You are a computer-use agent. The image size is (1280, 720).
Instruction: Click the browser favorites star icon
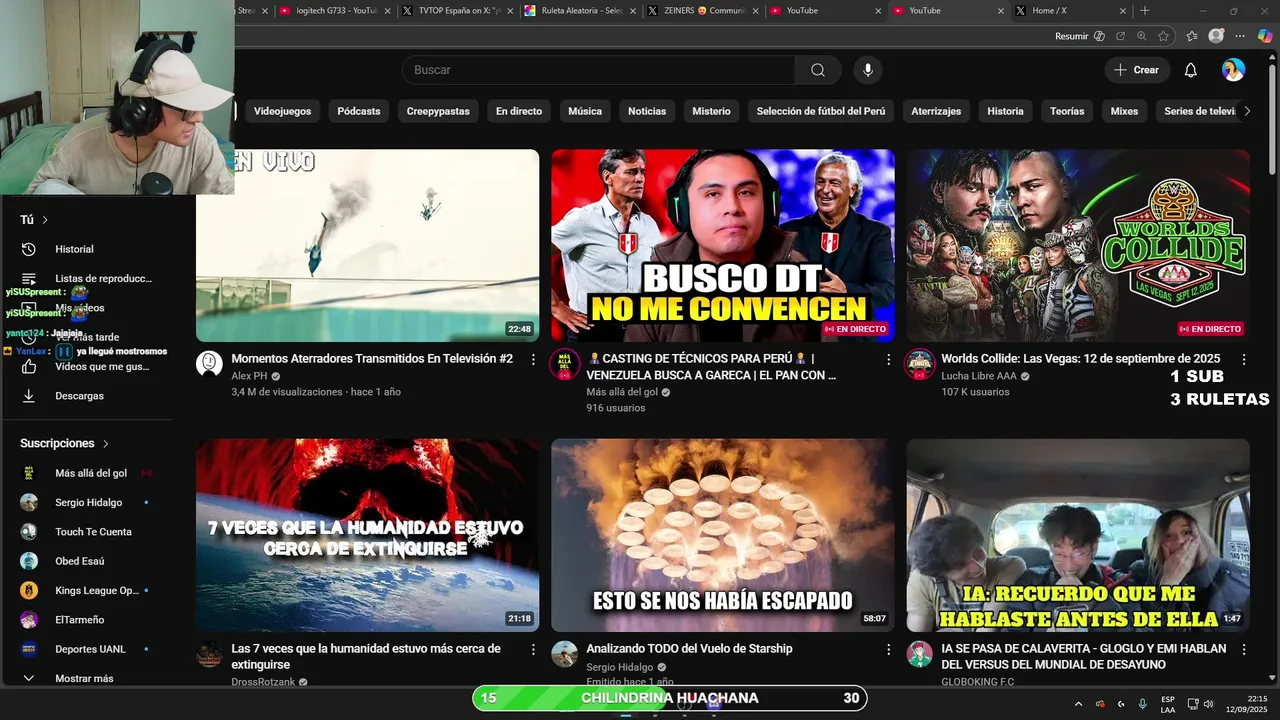point(1163,36)
